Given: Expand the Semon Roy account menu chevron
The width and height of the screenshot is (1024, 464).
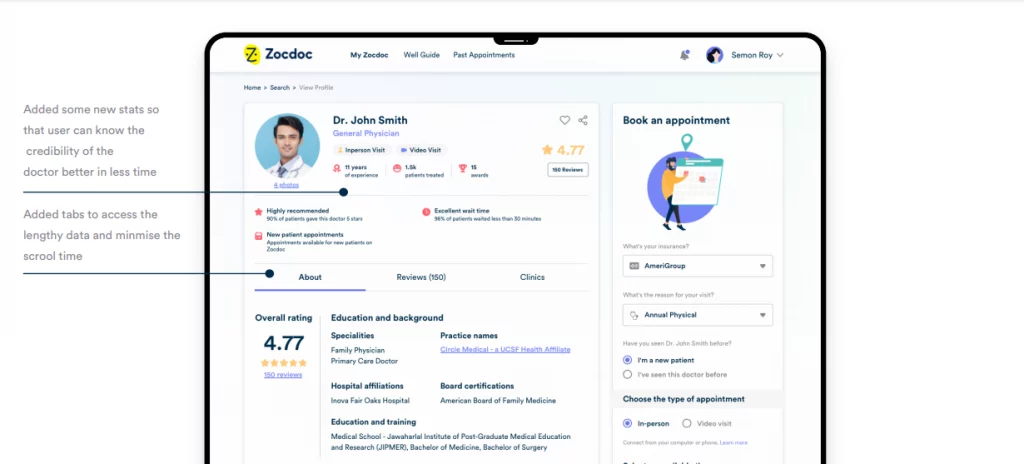Looking at the screenshot, I should (780, 56).
